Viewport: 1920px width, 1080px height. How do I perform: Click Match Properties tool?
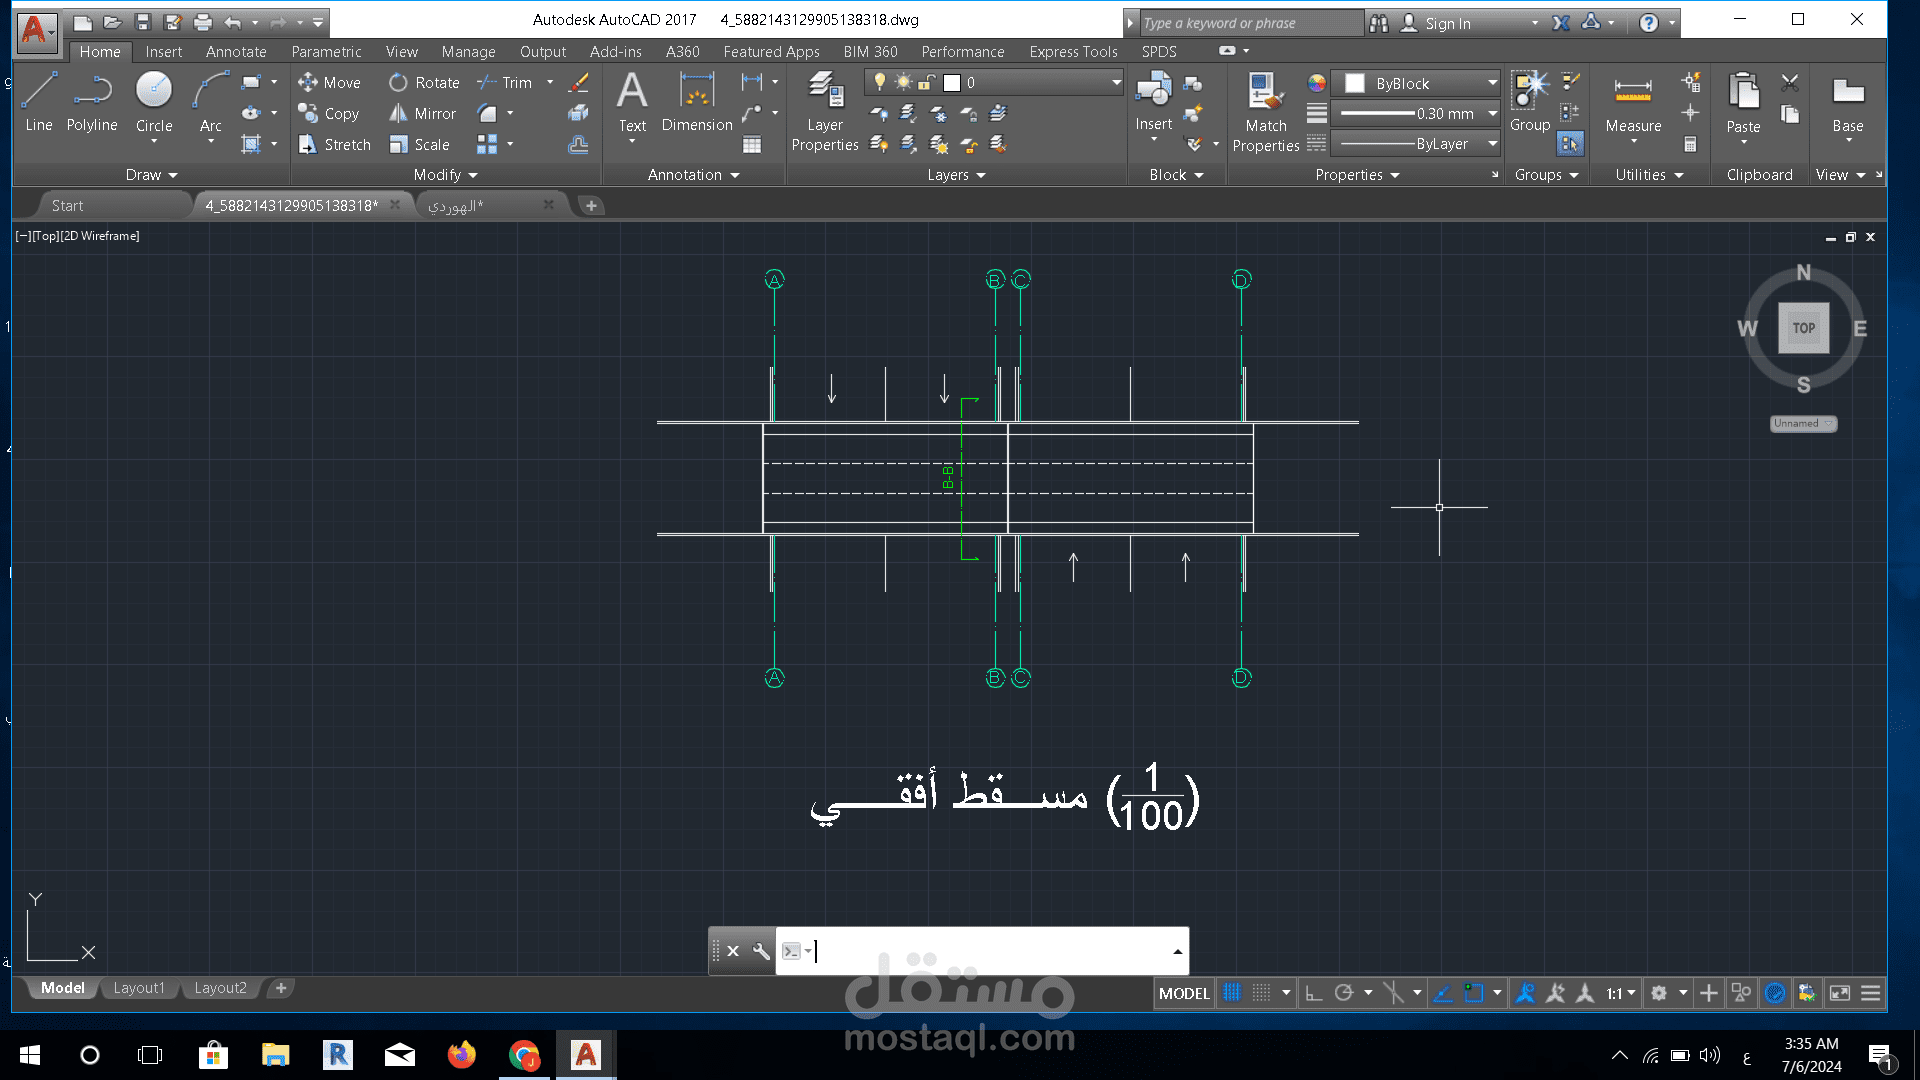[x=1266, y=111]
